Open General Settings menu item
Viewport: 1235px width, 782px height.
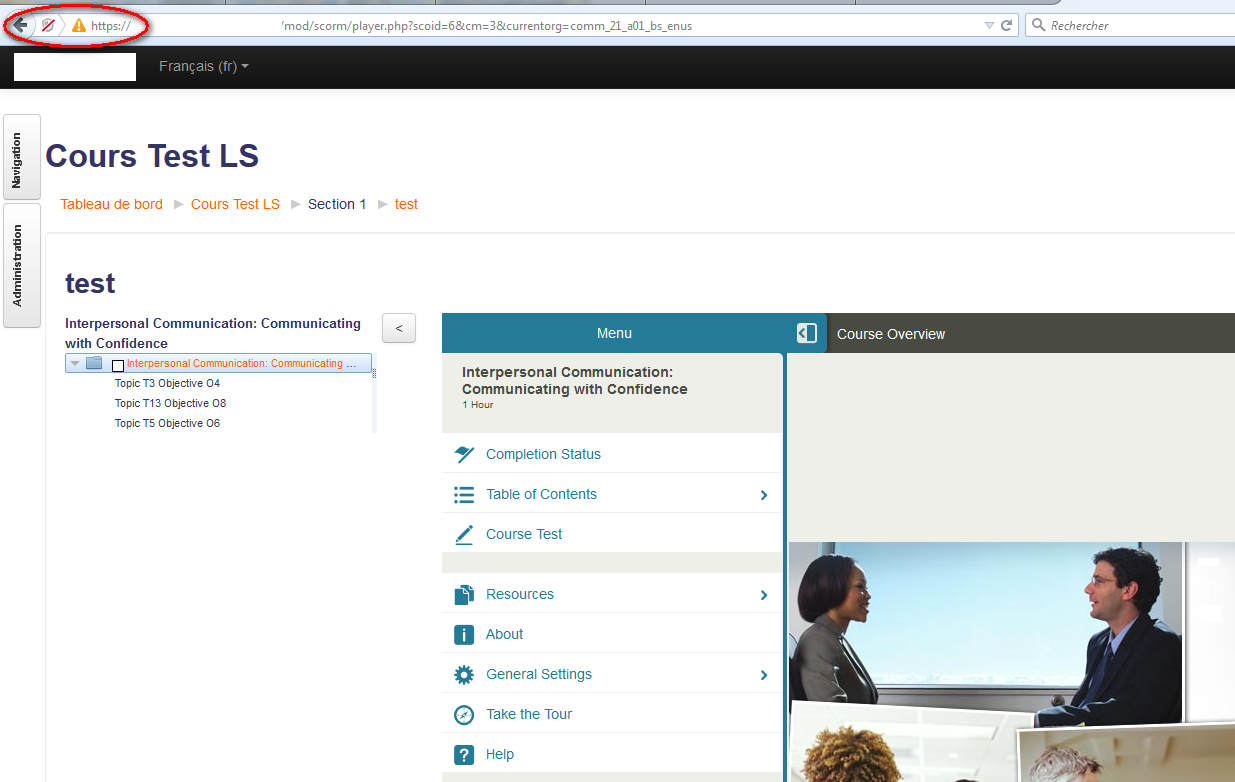point(612,674)
